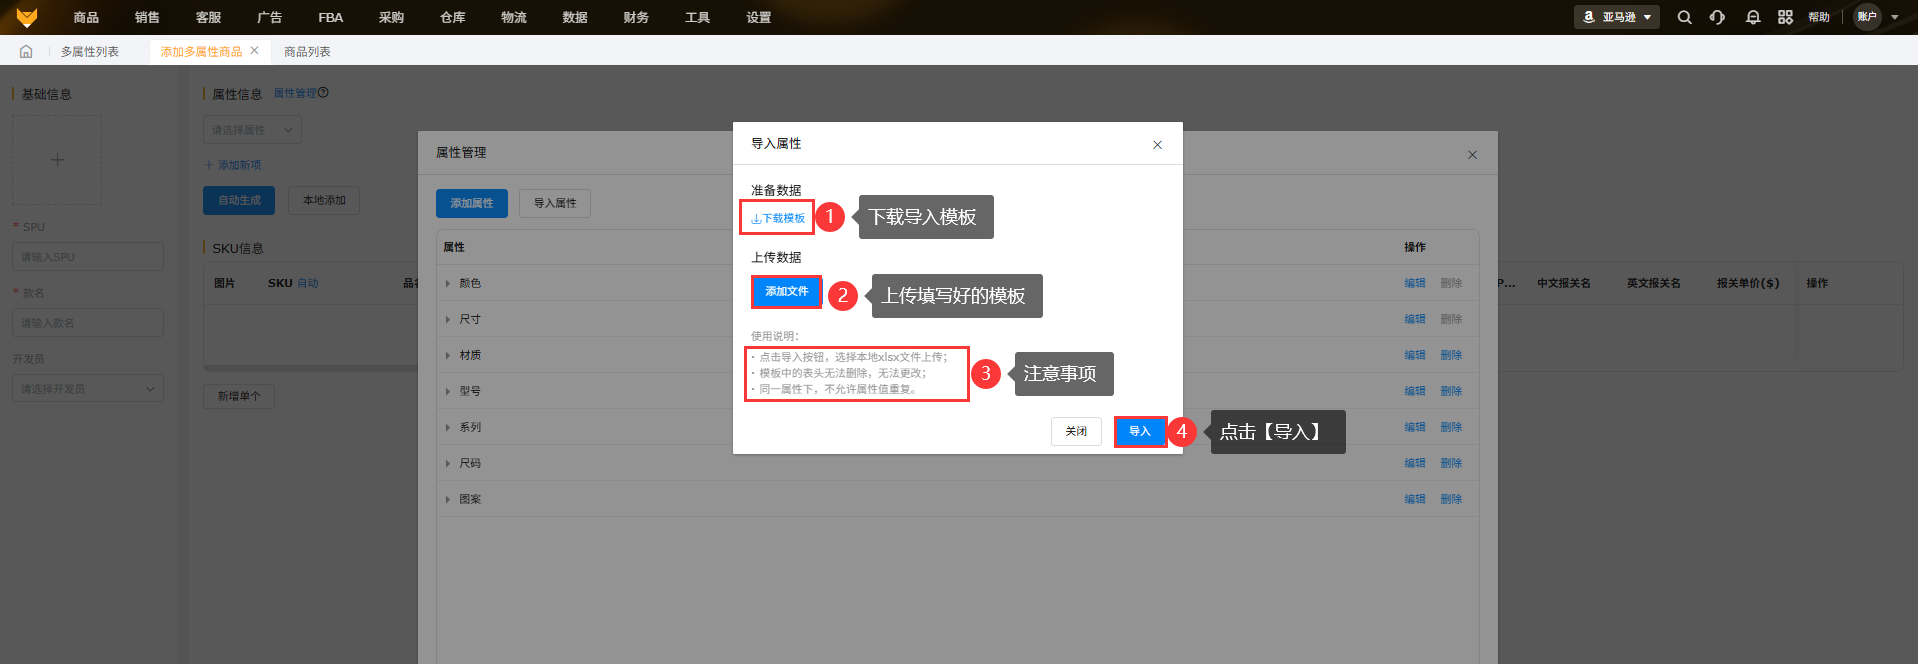Screen dimensions: 1918x664
Task: Click the 下载模板 link
Action: point(778,218)
